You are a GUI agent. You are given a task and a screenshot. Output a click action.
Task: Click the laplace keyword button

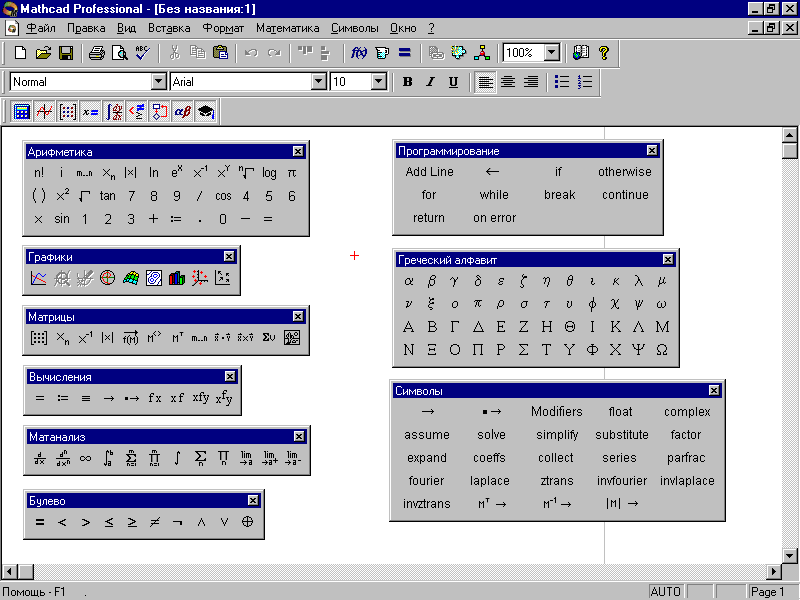point(489,481)
